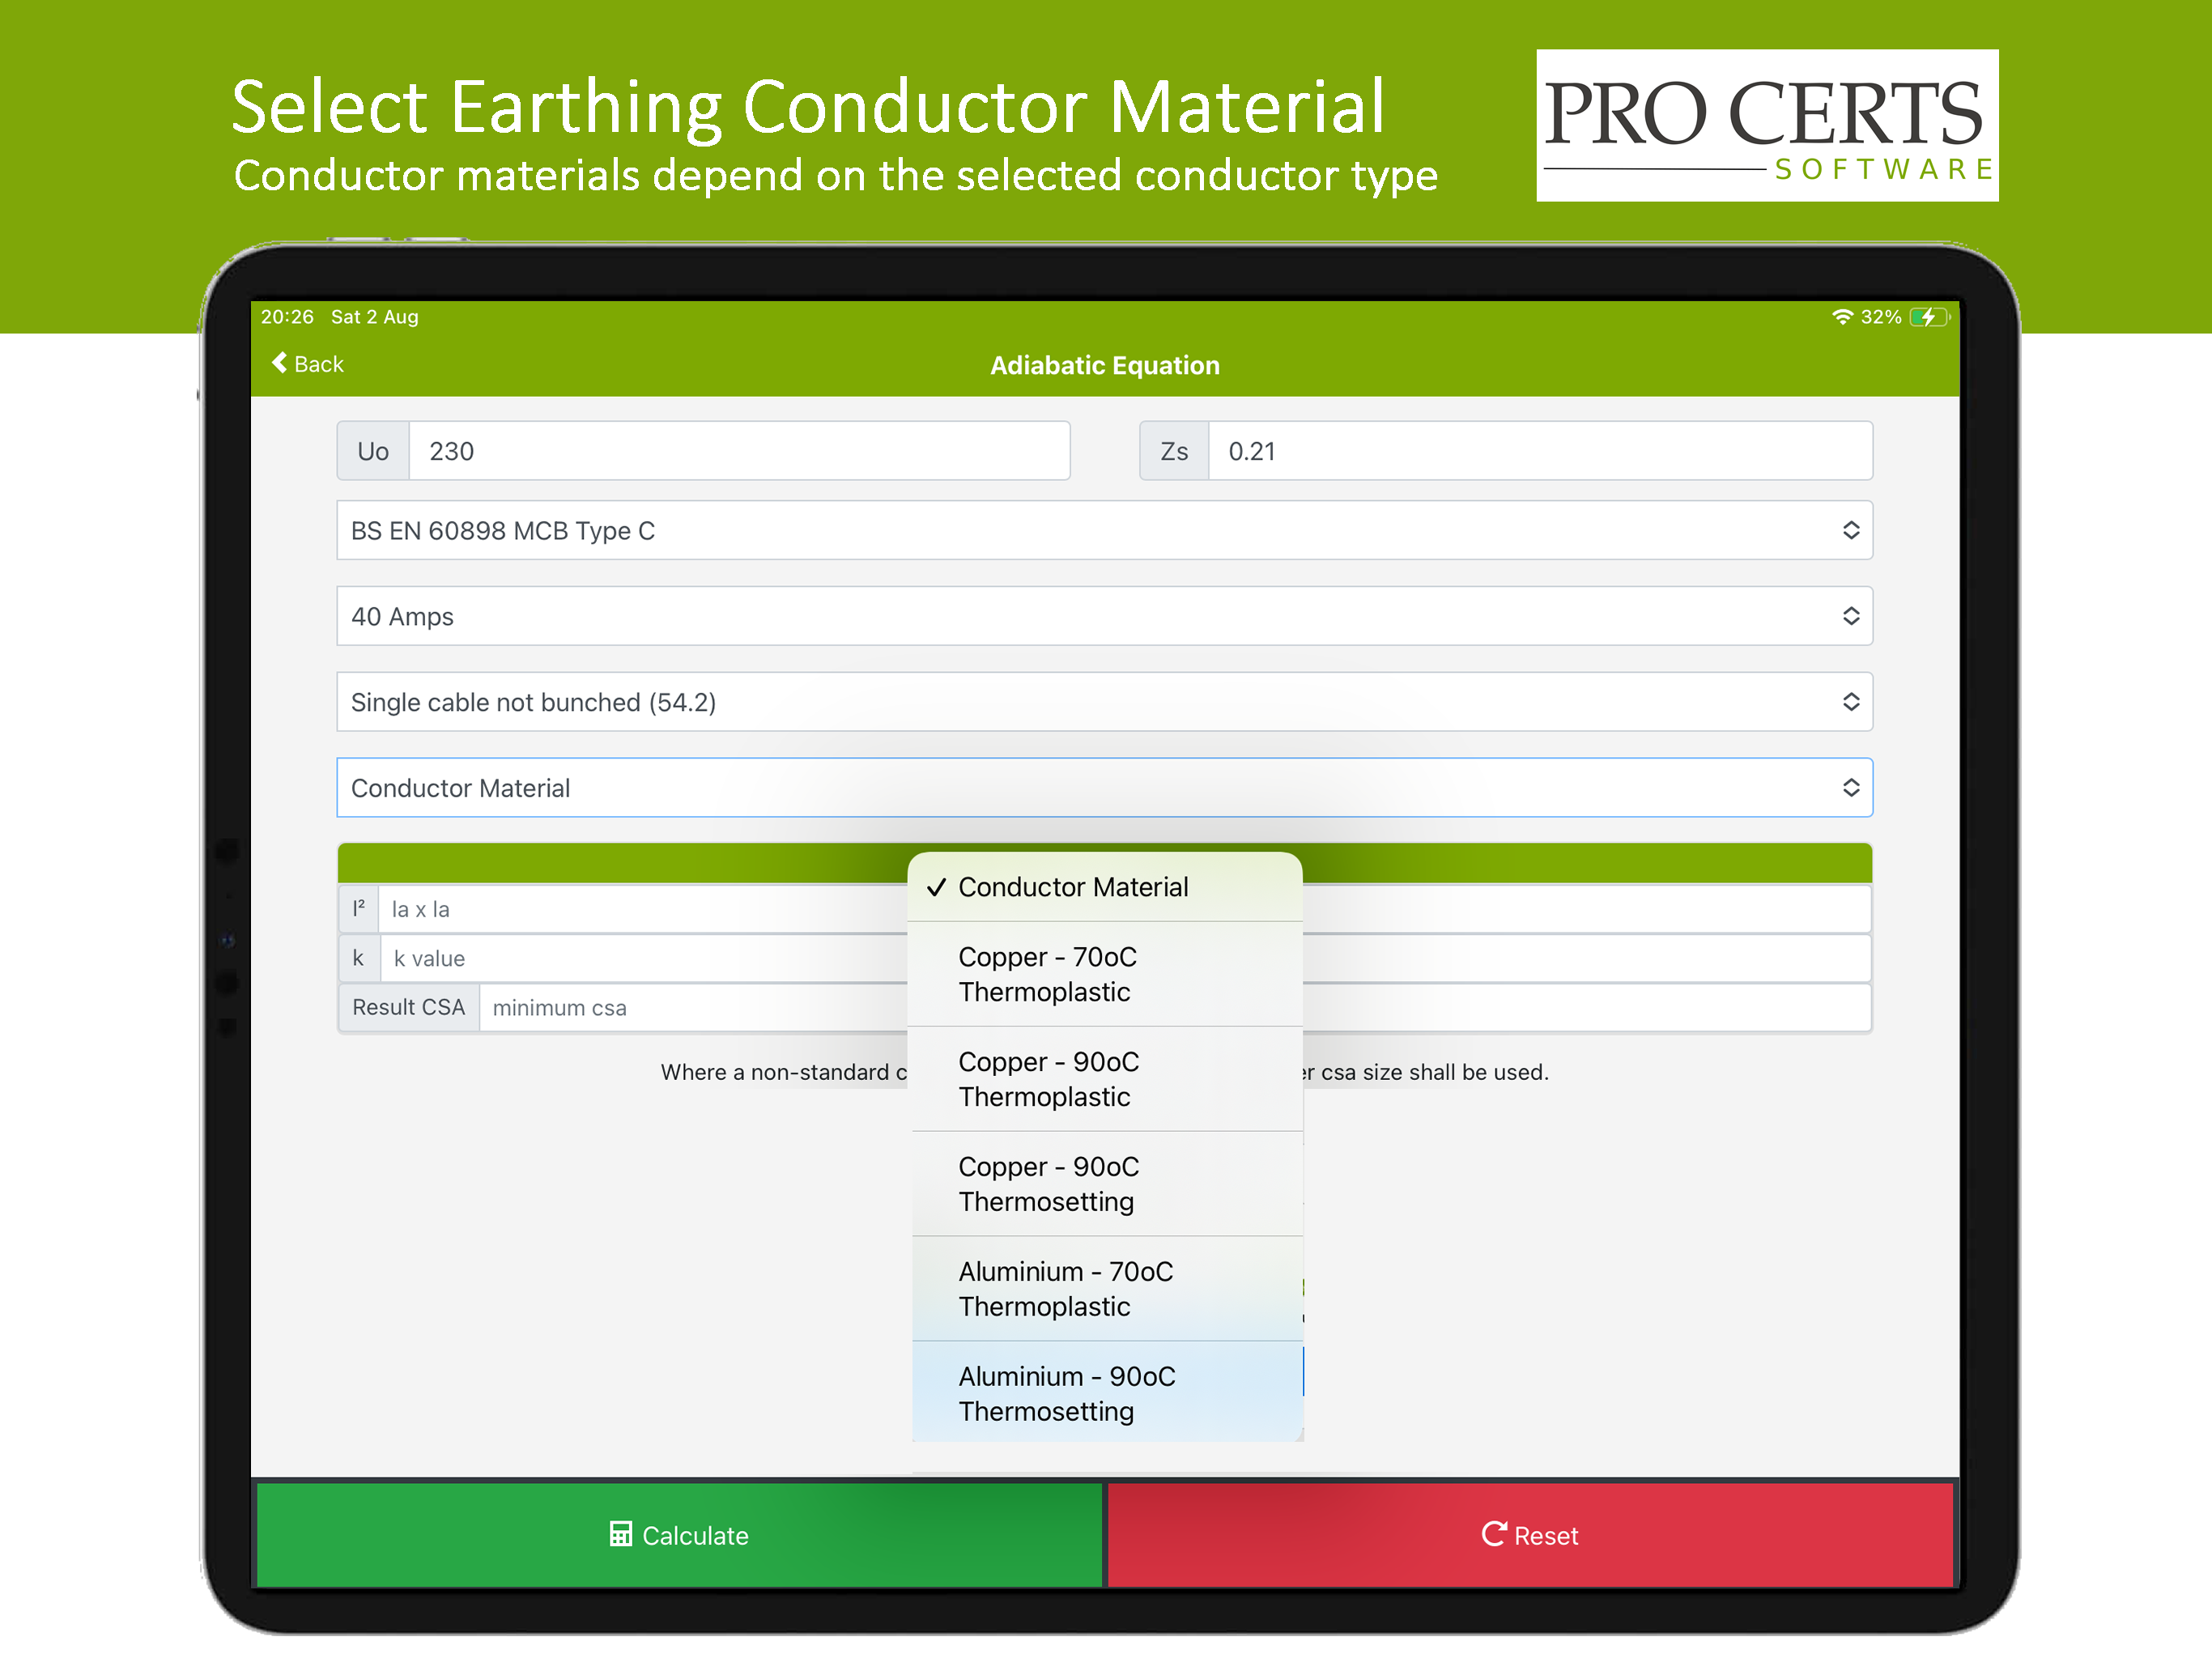Tap the 20:26 clock in status bar

(287, 317)
